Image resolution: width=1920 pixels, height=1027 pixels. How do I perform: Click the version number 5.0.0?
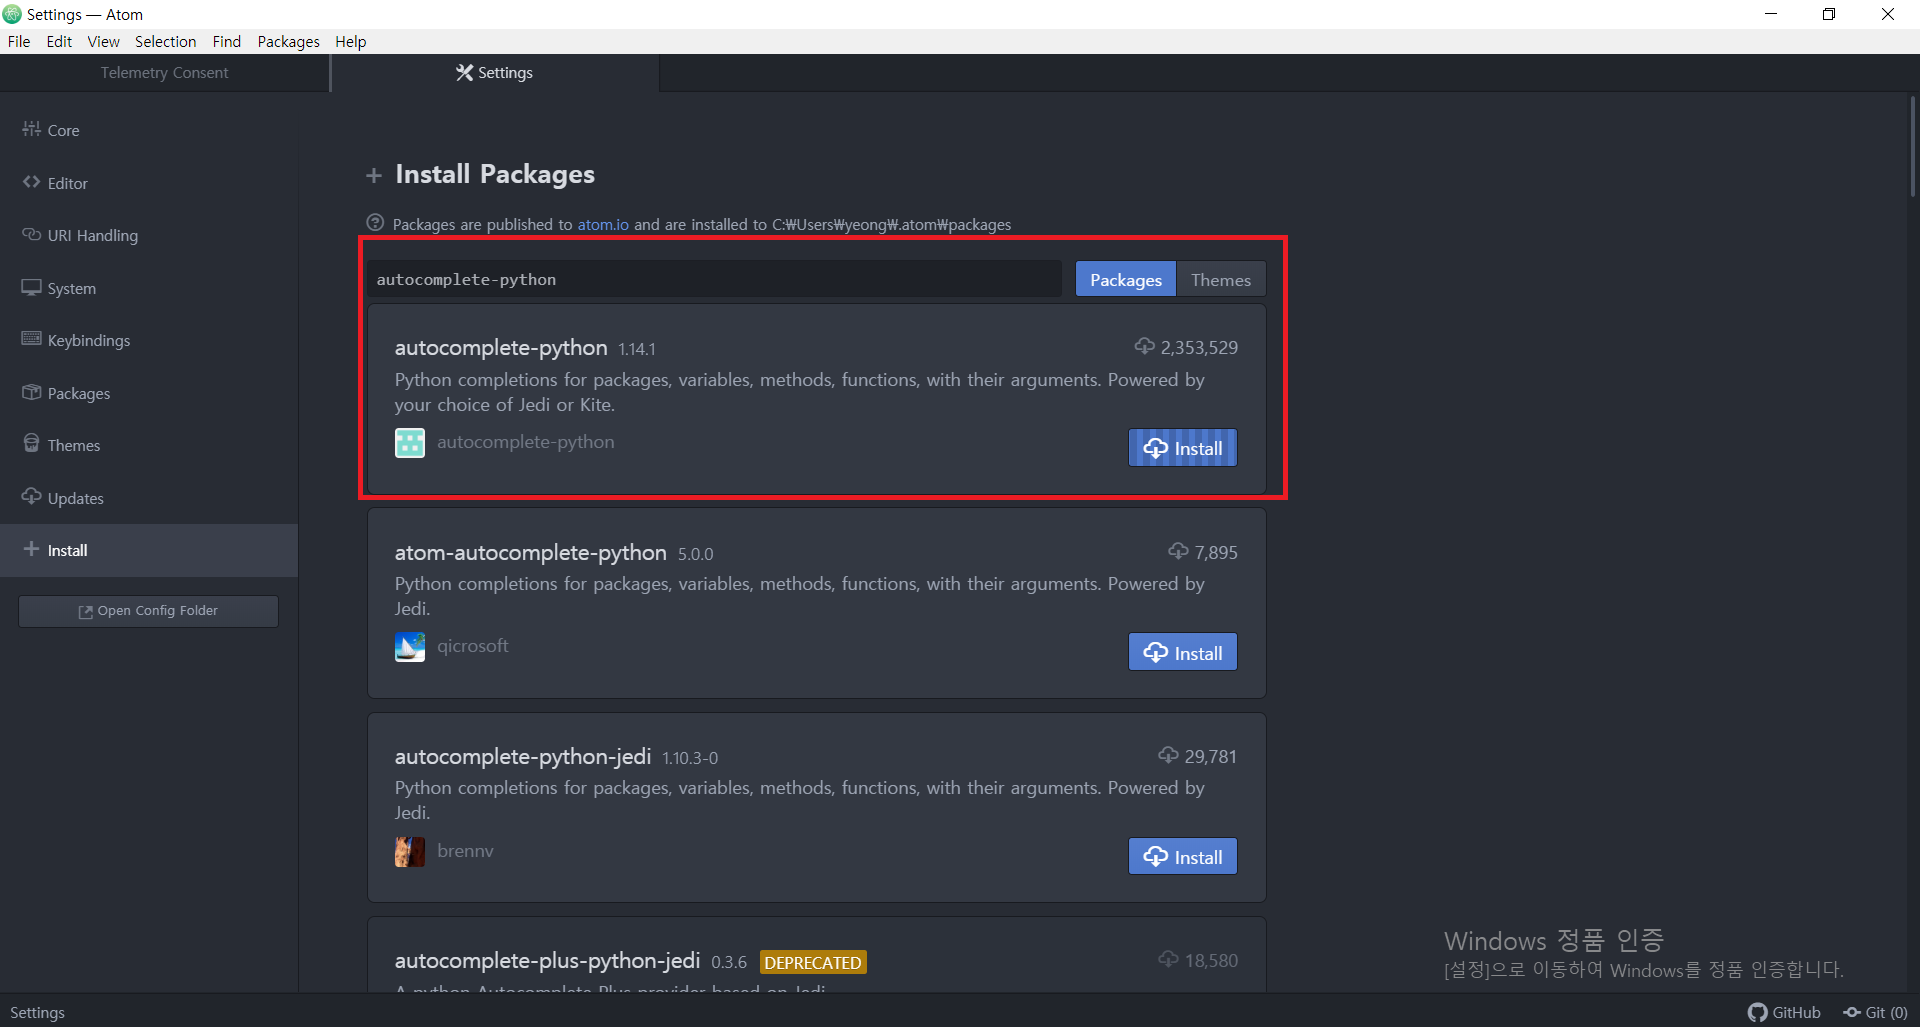tap(695, 554)
